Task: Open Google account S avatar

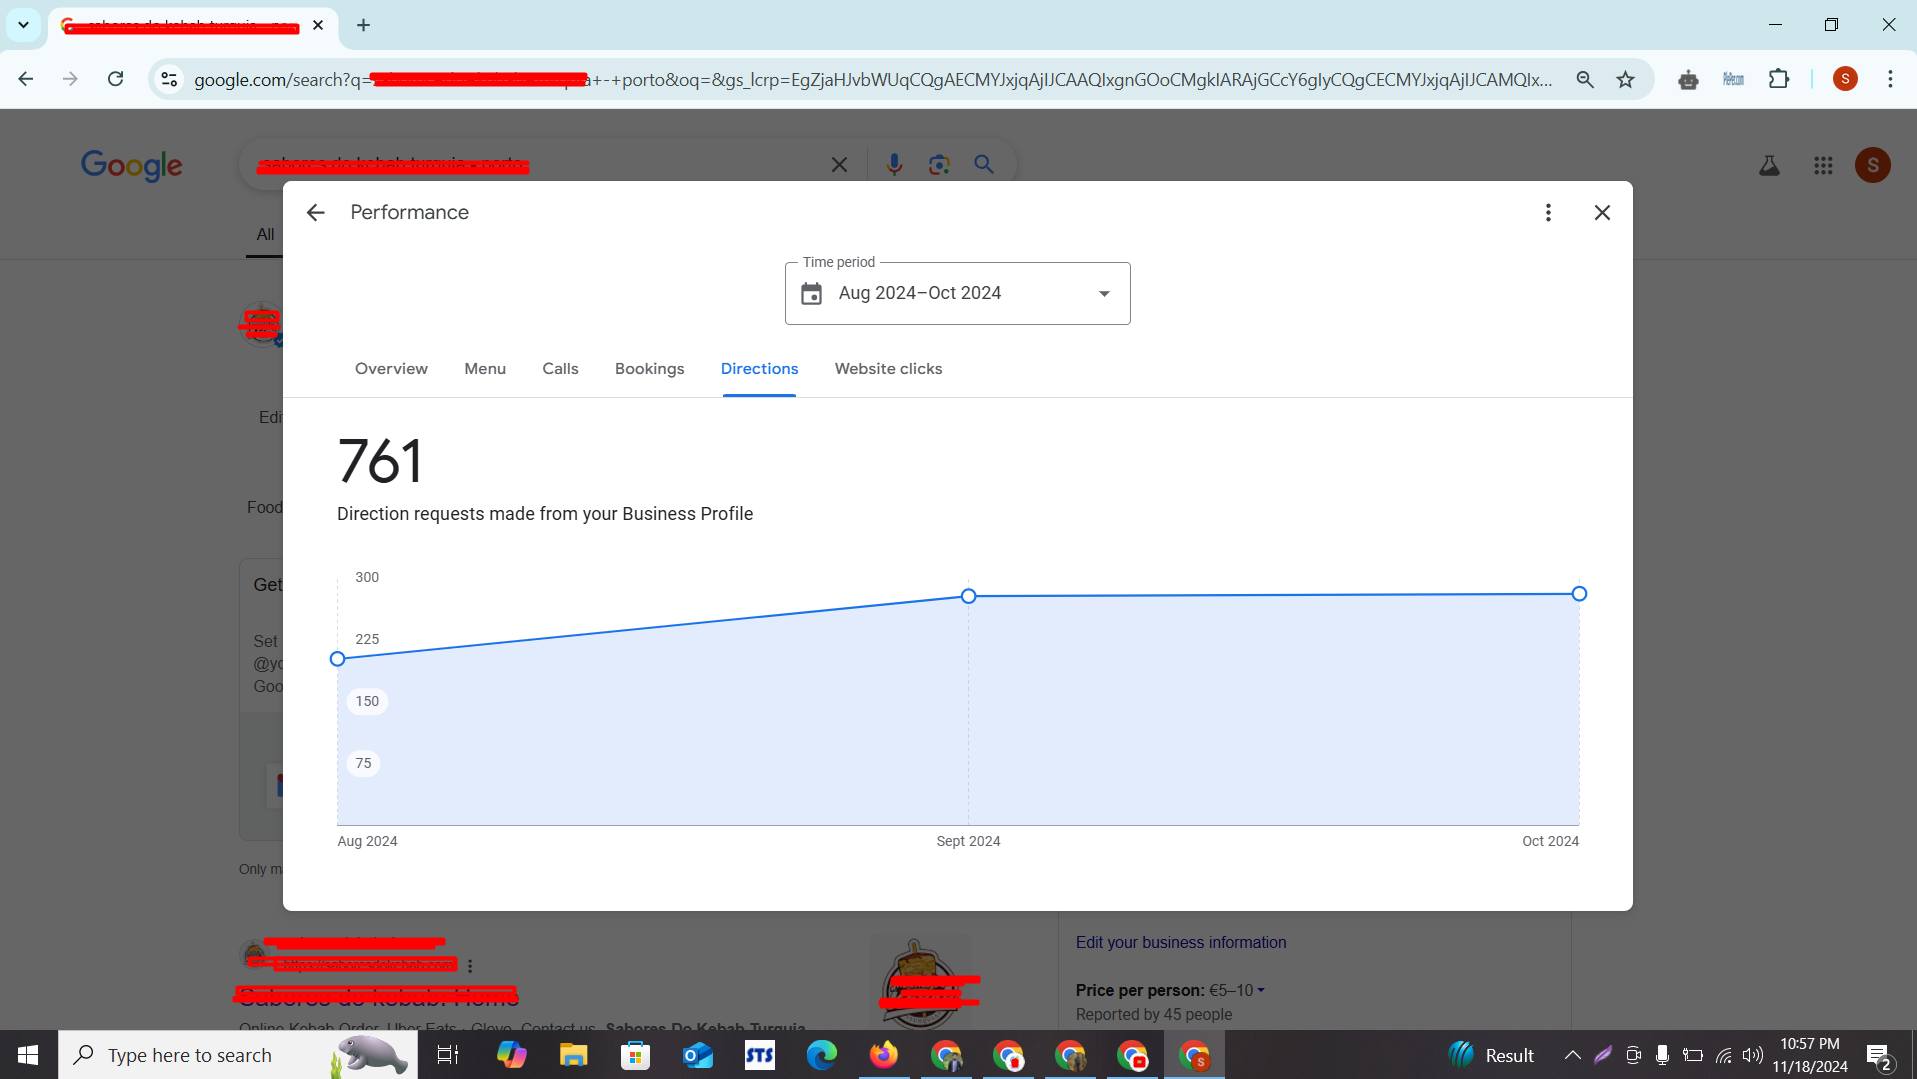Action: (1873, 166)
